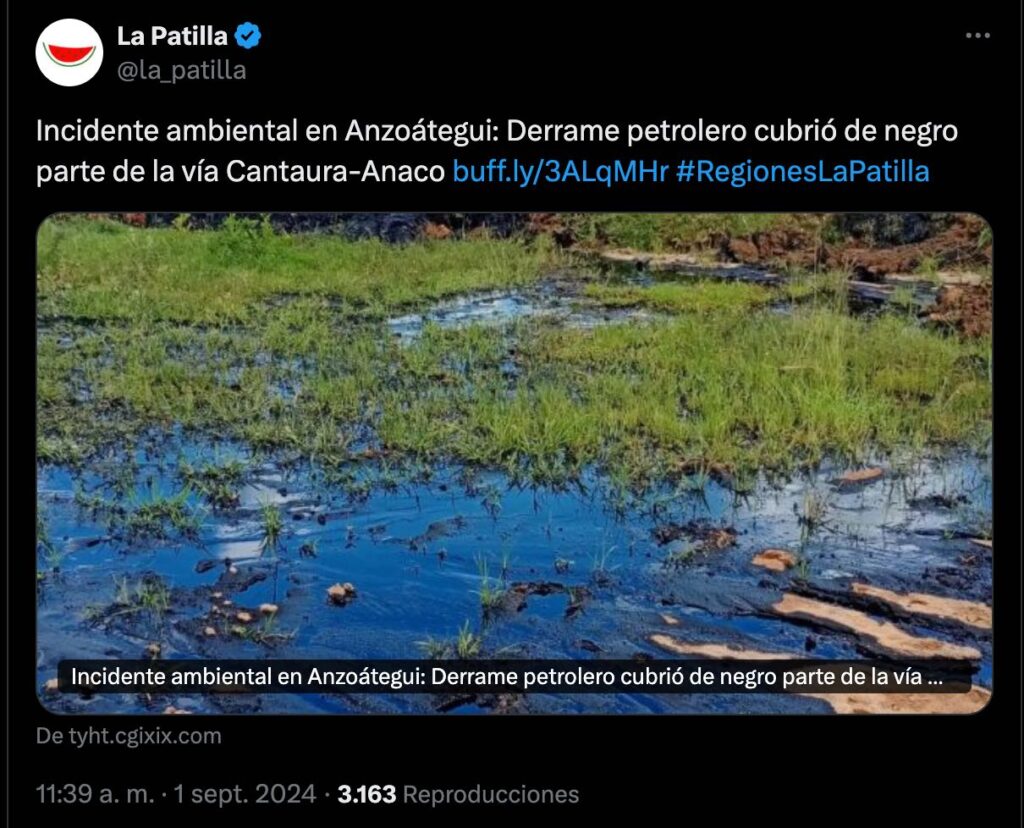
Task: Click the La Patilla watermelon avatar
Action: coord(69,52)
